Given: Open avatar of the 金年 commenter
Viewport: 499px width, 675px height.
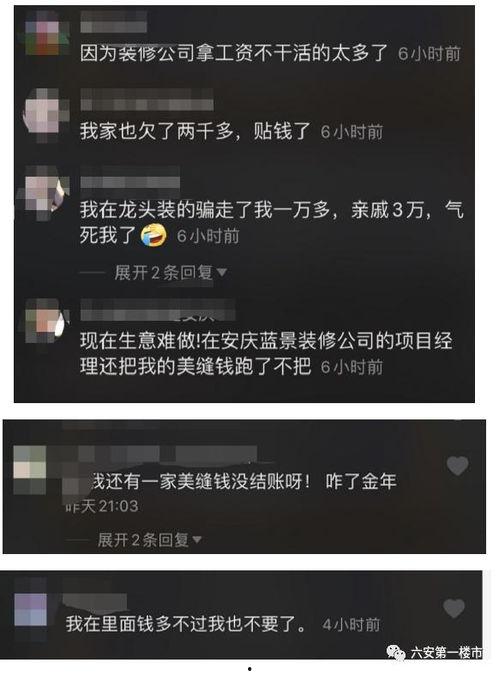Looking at the screenshot, I should pyautogui.click(x=29, y=469).
